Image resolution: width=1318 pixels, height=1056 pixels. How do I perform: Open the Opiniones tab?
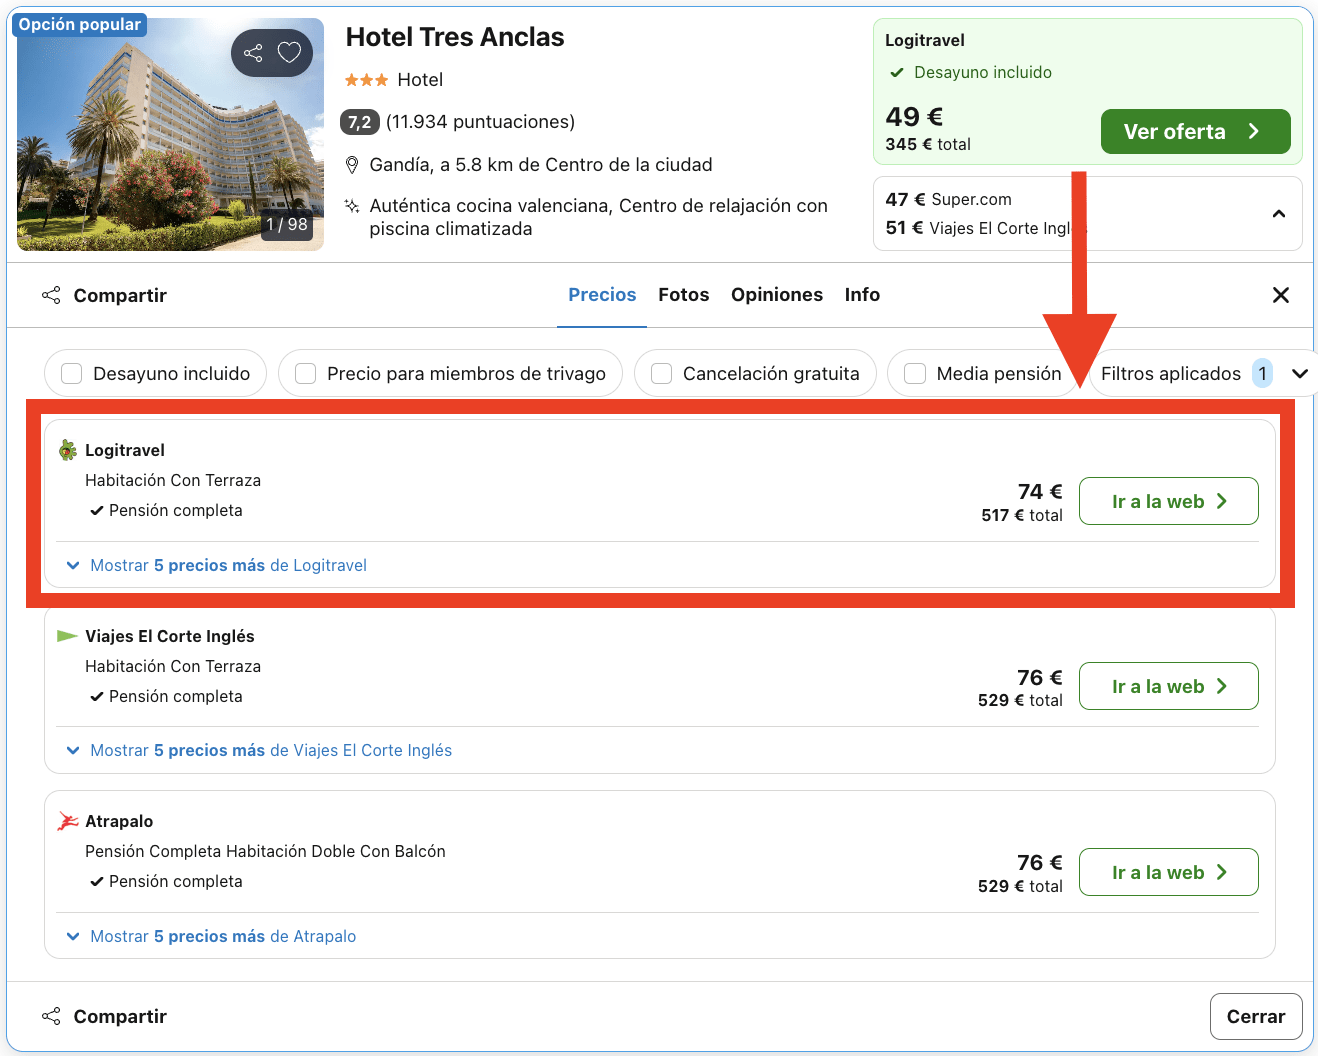click(777, 295)
